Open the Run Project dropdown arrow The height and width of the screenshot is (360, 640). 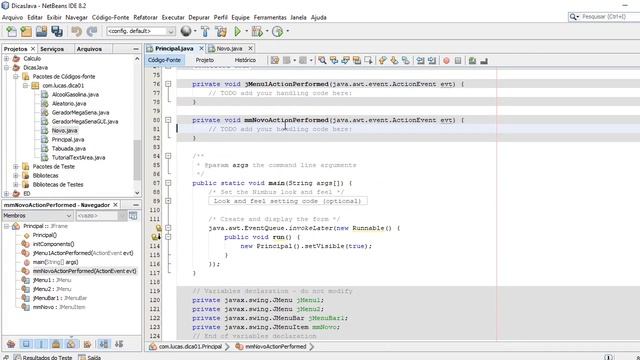pos(246,31)
